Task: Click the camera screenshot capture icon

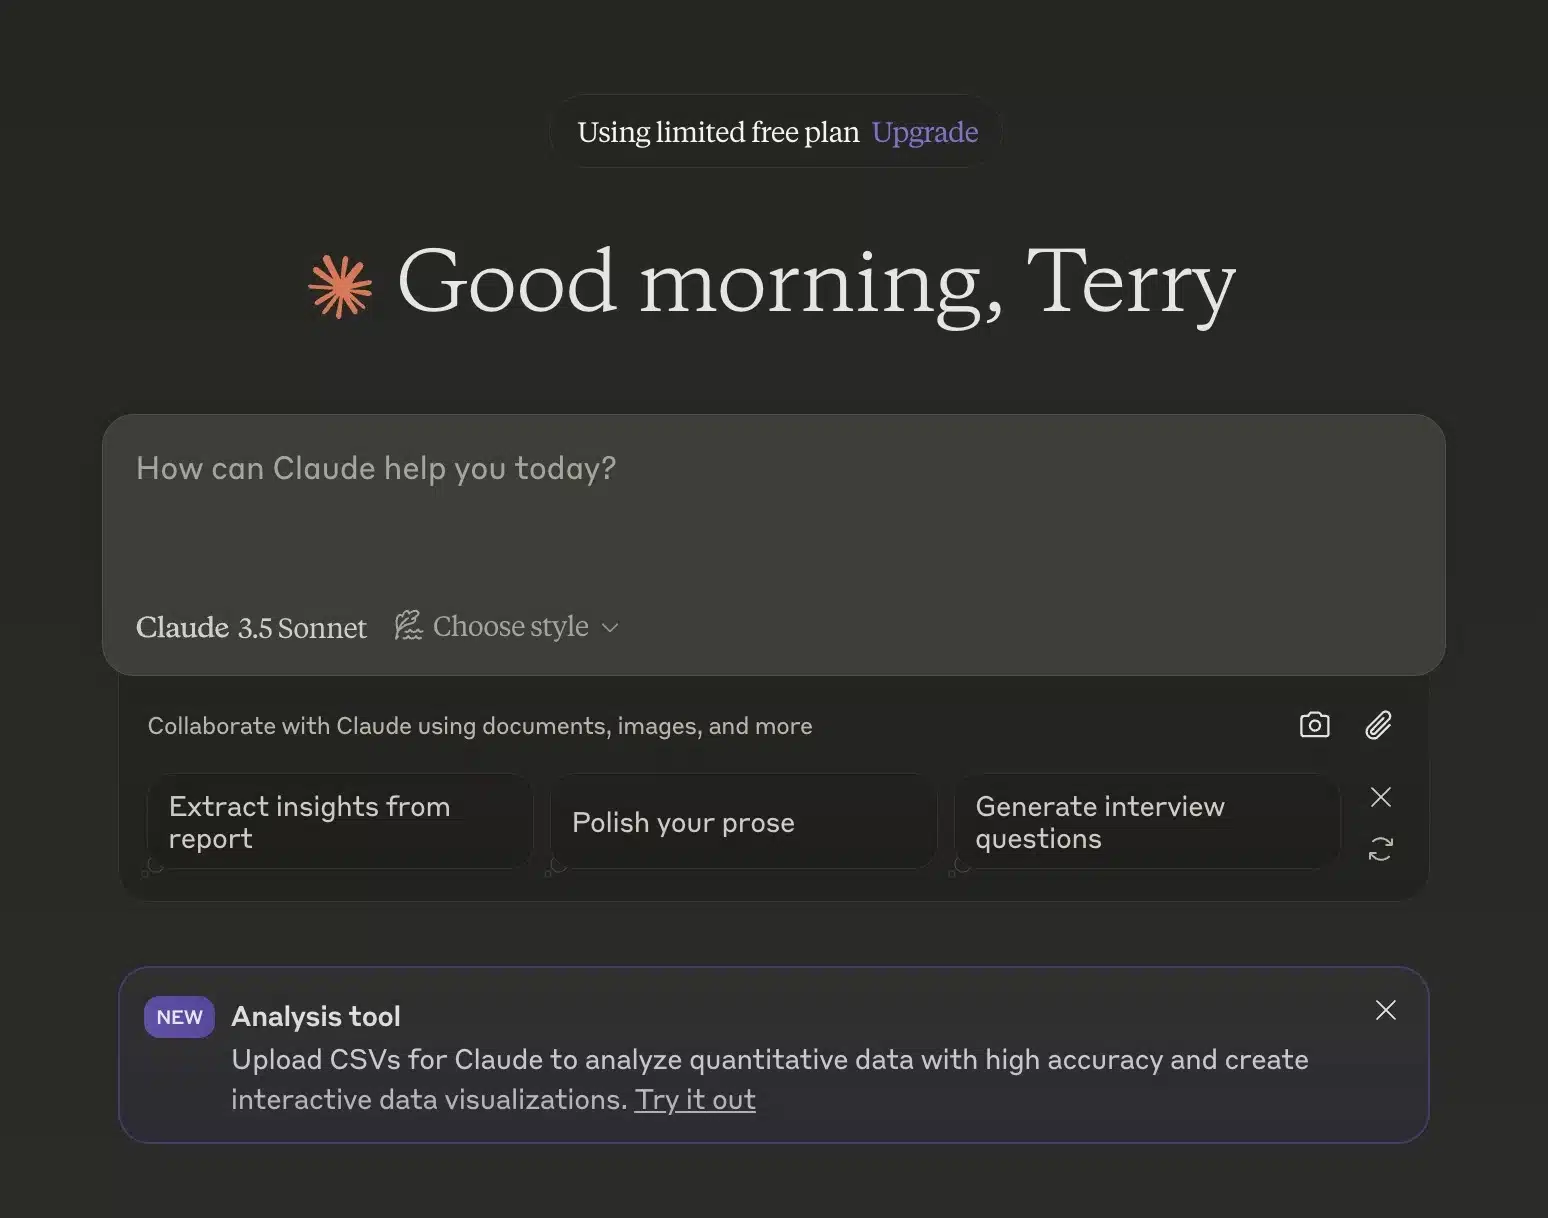Action: coord(1314,725)
